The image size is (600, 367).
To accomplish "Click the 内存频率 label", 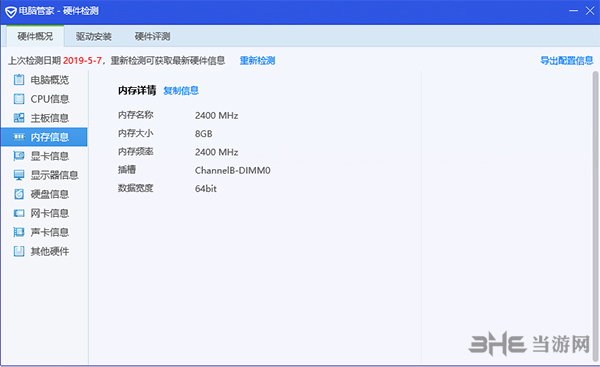I will [x=135, y=152].
